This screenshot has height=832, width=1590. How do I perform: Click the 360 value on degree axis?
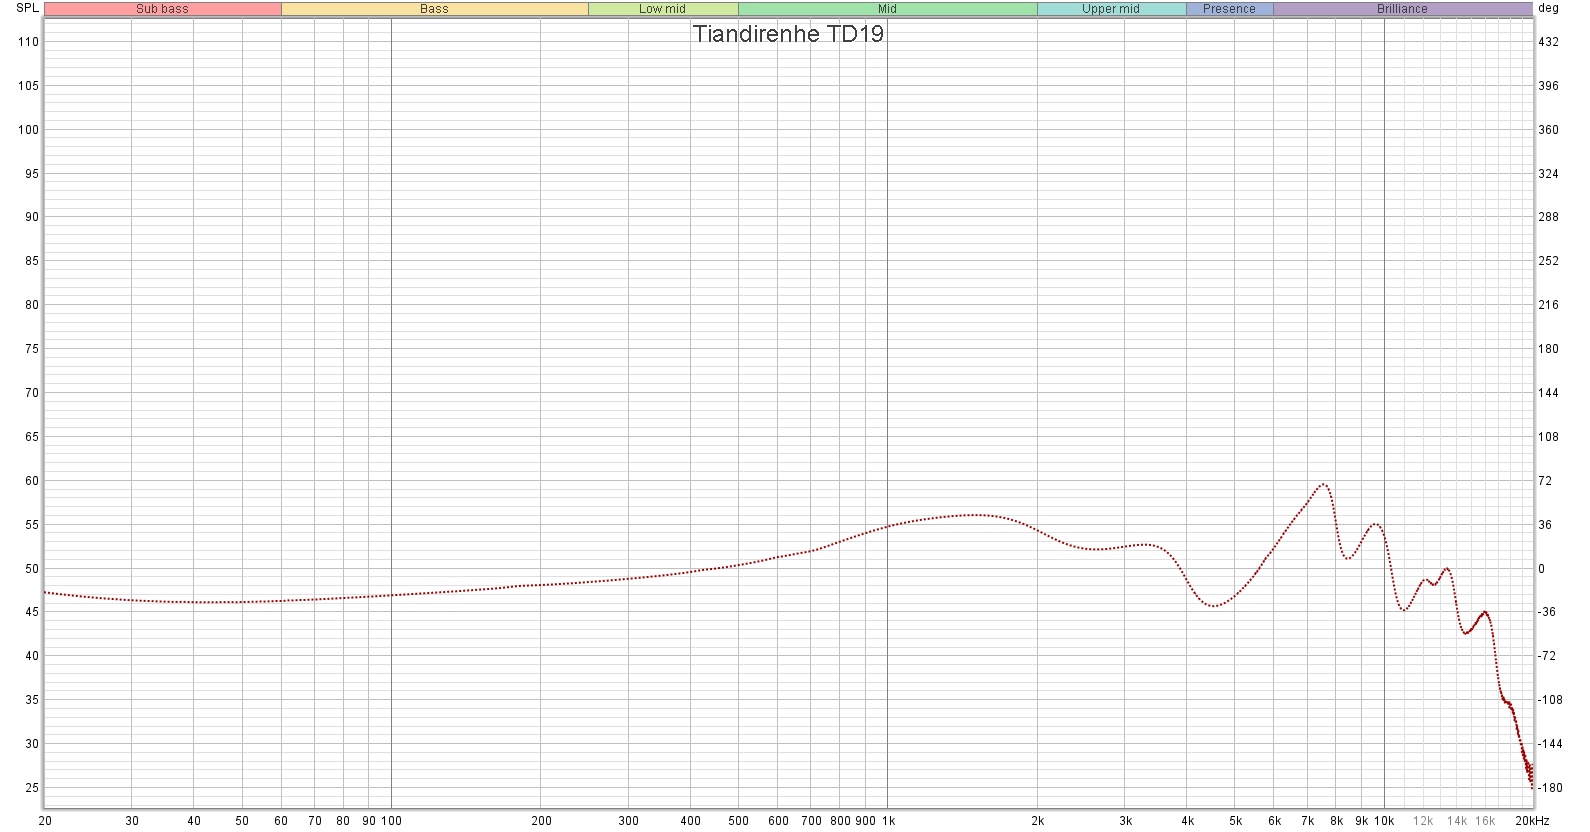[1548, 130]
